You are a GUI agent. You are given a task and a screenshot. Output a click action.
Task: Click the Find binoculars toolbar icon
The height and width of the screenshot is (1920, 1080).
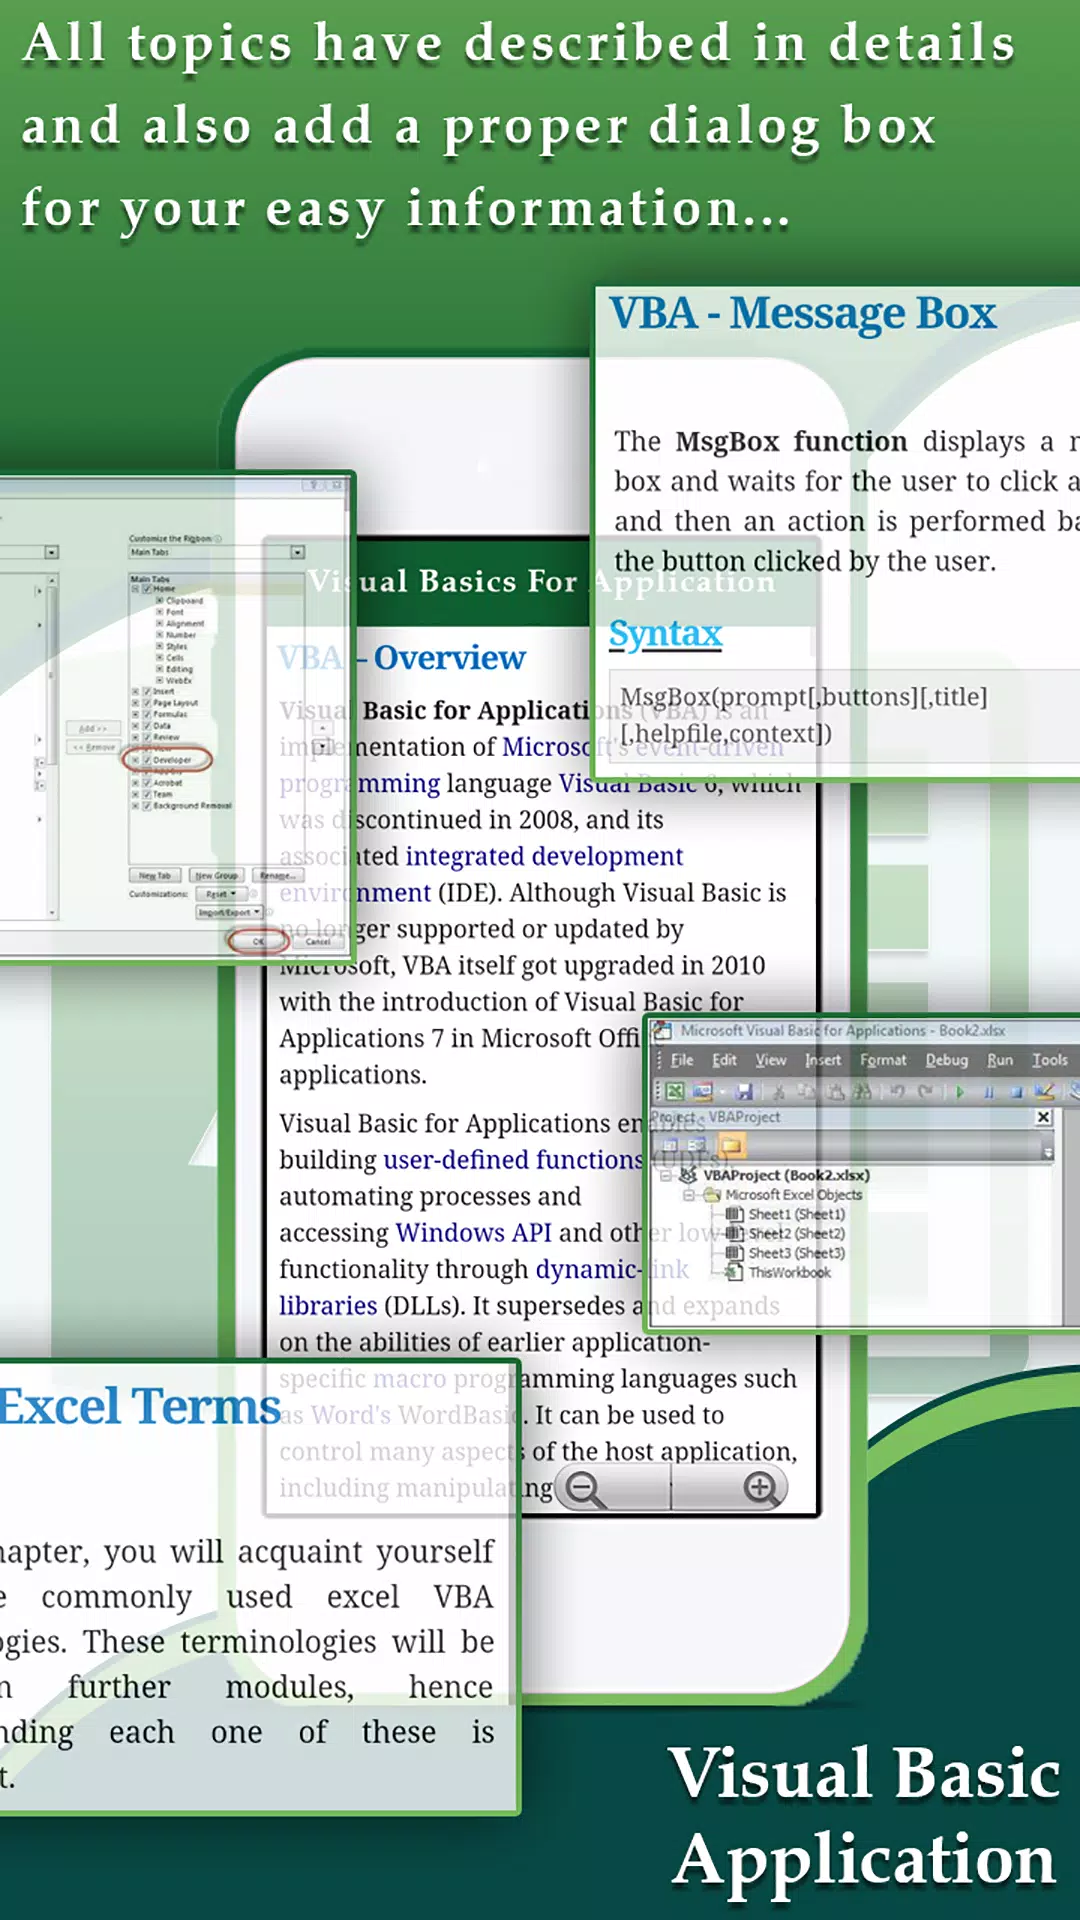(x=862, y=1091)
